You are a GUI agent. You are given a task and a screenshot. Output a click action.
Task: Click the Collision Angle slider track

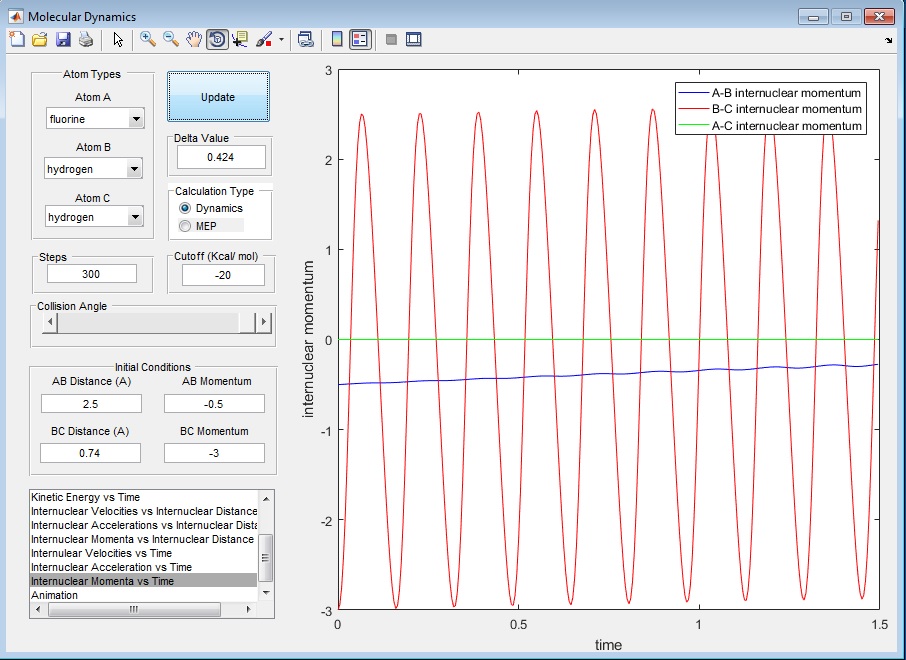coord(150,323)
